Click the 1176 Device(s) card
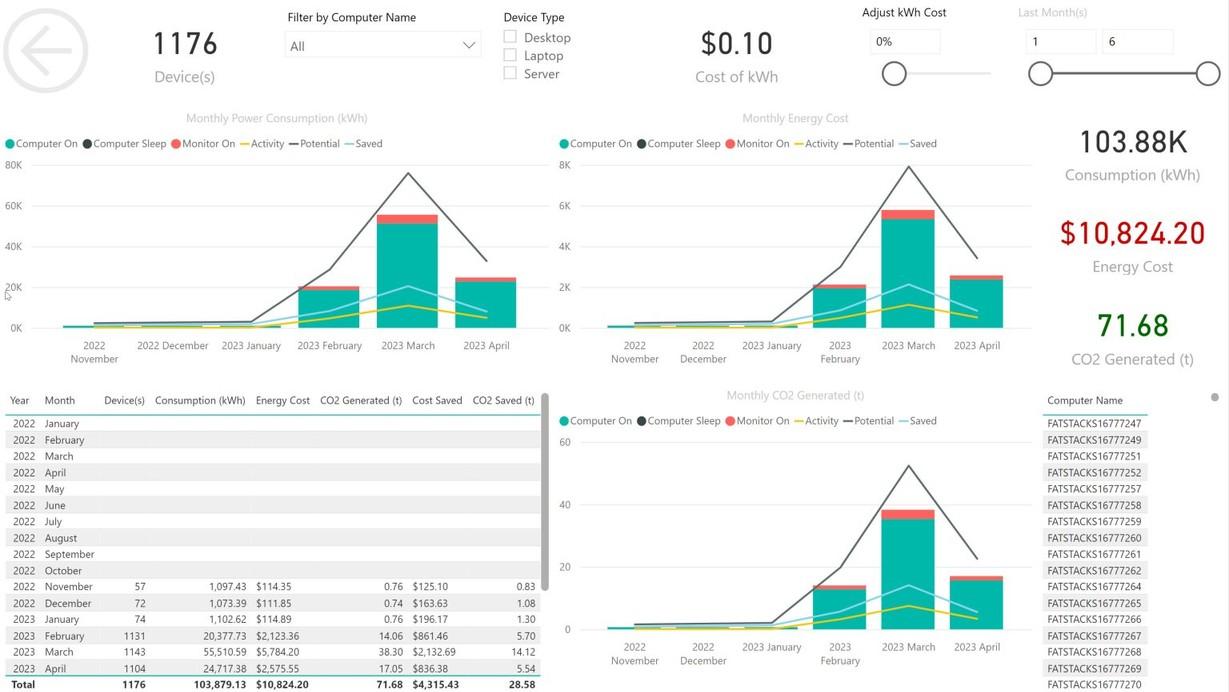The image size is (1229, 692). (185, 56)
